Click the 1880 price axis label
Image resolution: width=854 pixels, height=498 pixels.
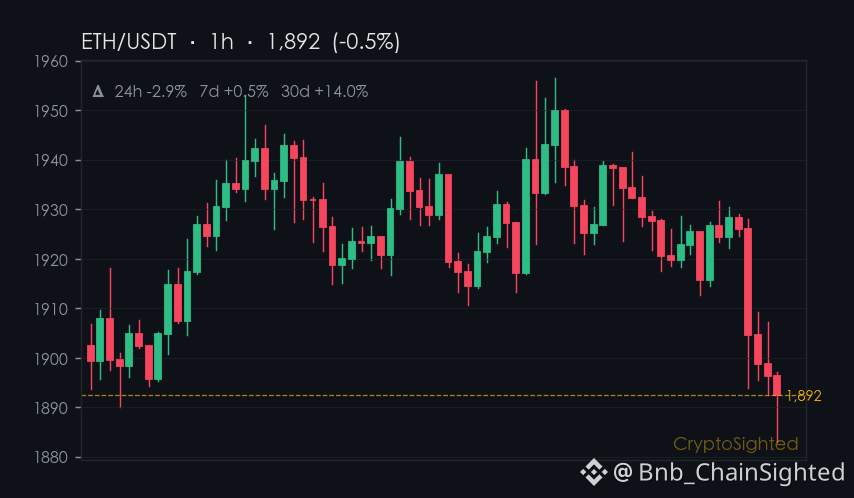[51, 457]
